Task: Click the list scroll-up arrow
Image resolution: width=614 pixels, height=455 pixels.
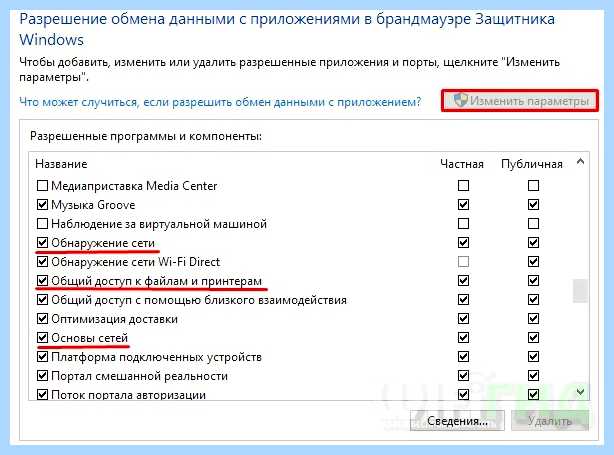Action: [581, 161]
